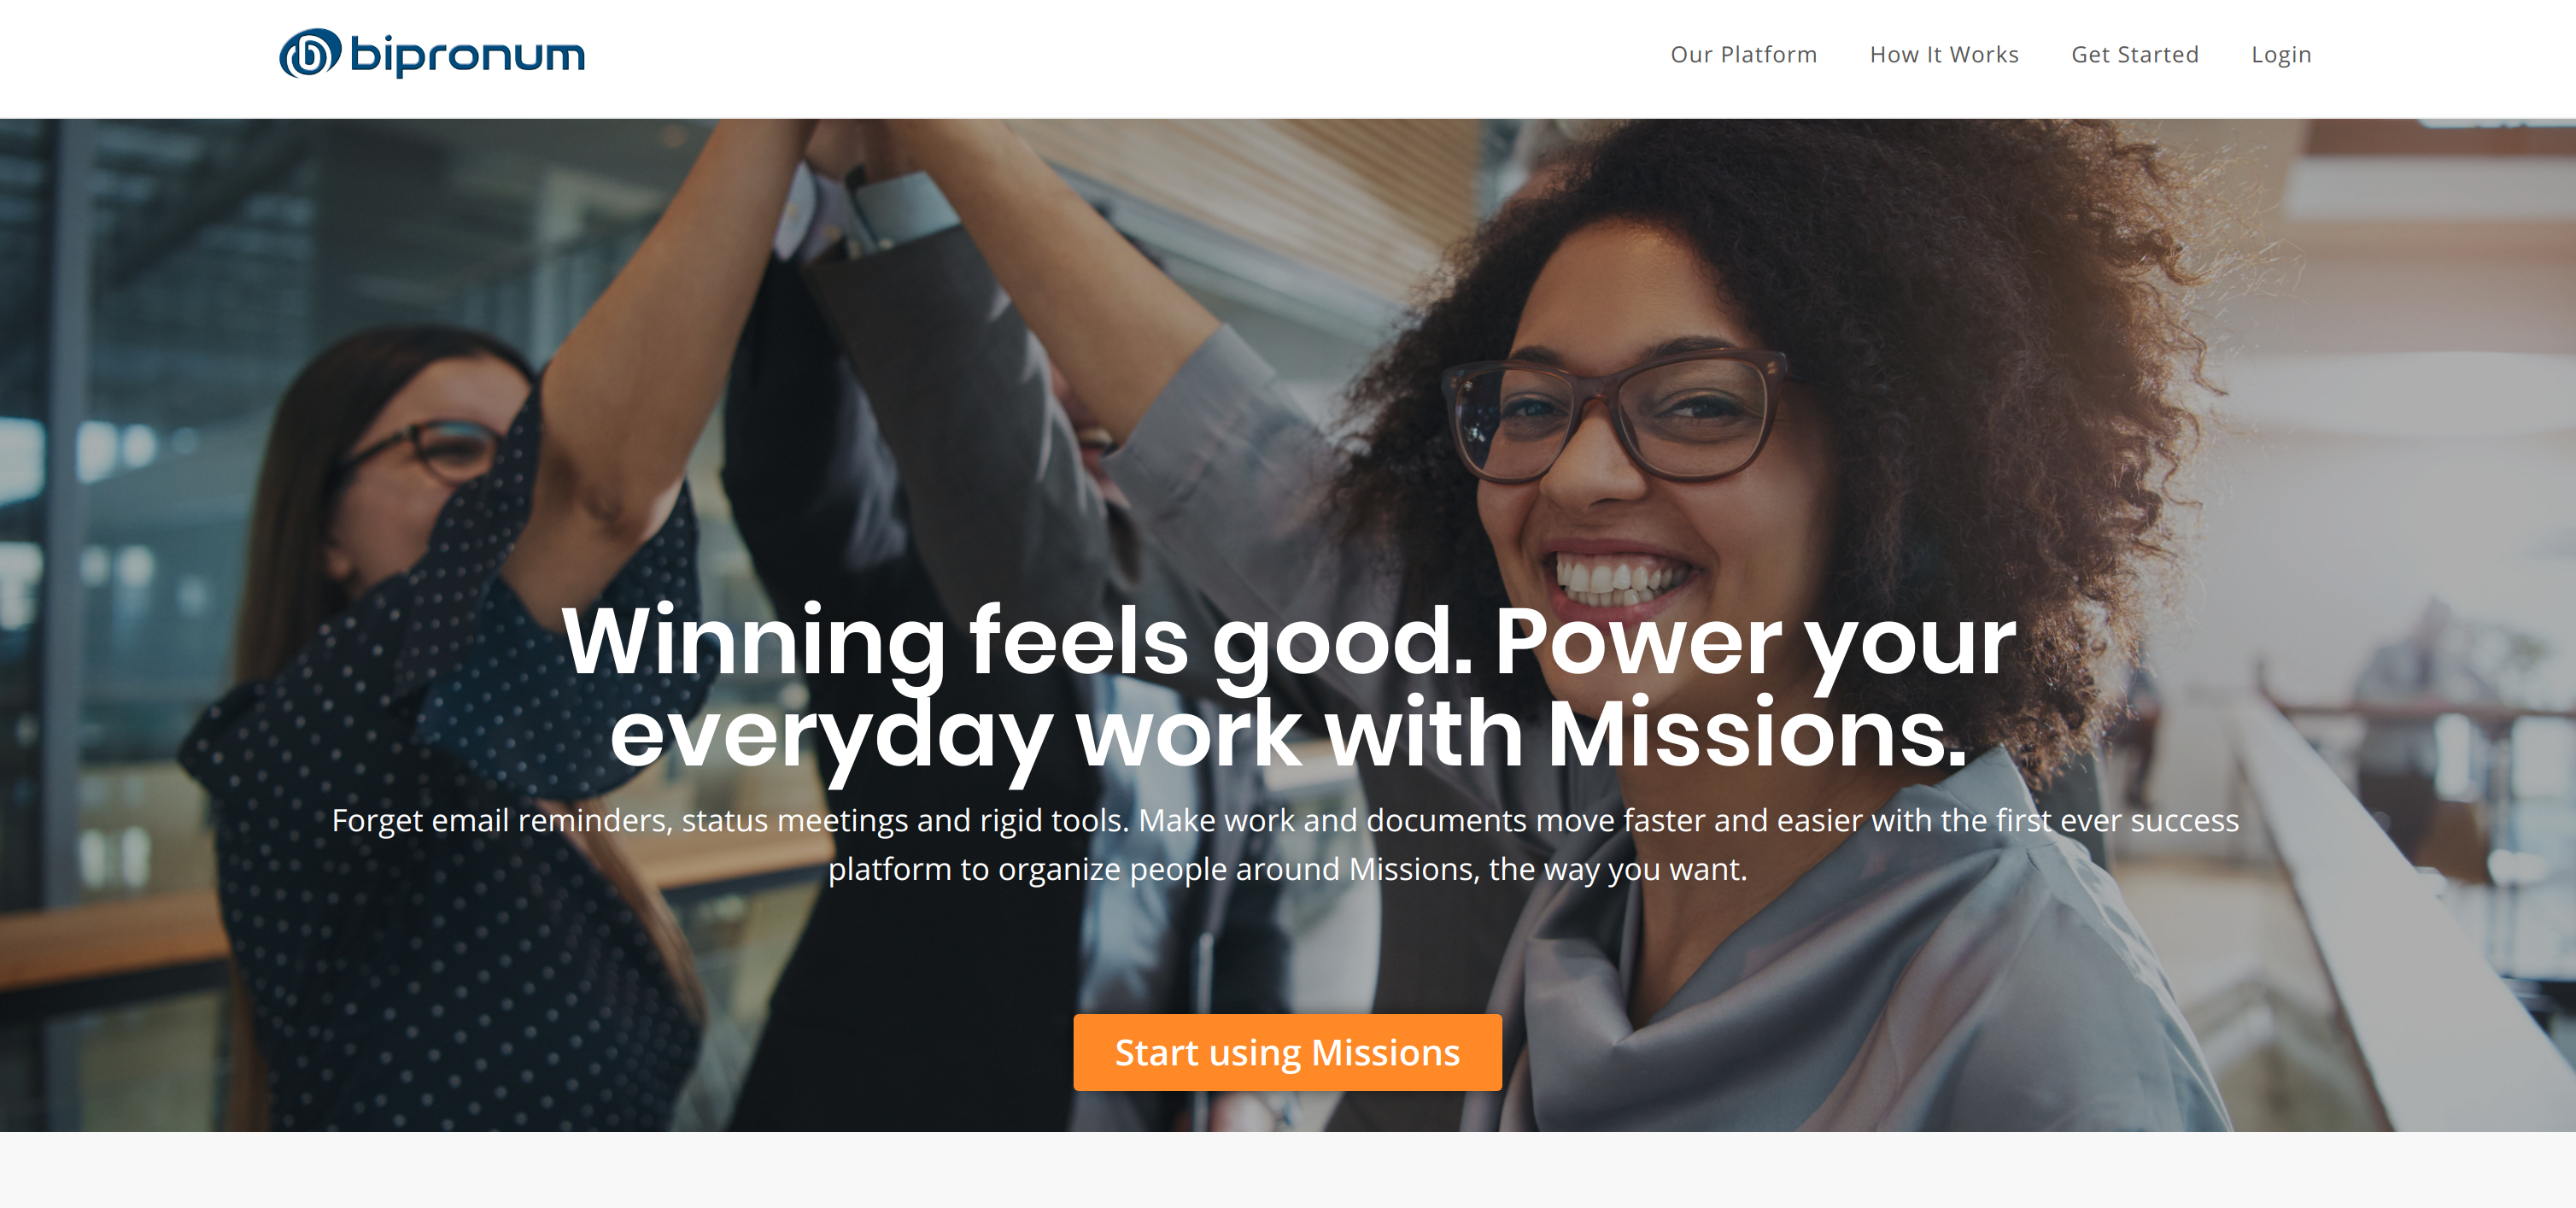Click the curly-haired woman's eyeglasses
The height and width of the screenshot is (1208, 2576).
coord(1615,415)
